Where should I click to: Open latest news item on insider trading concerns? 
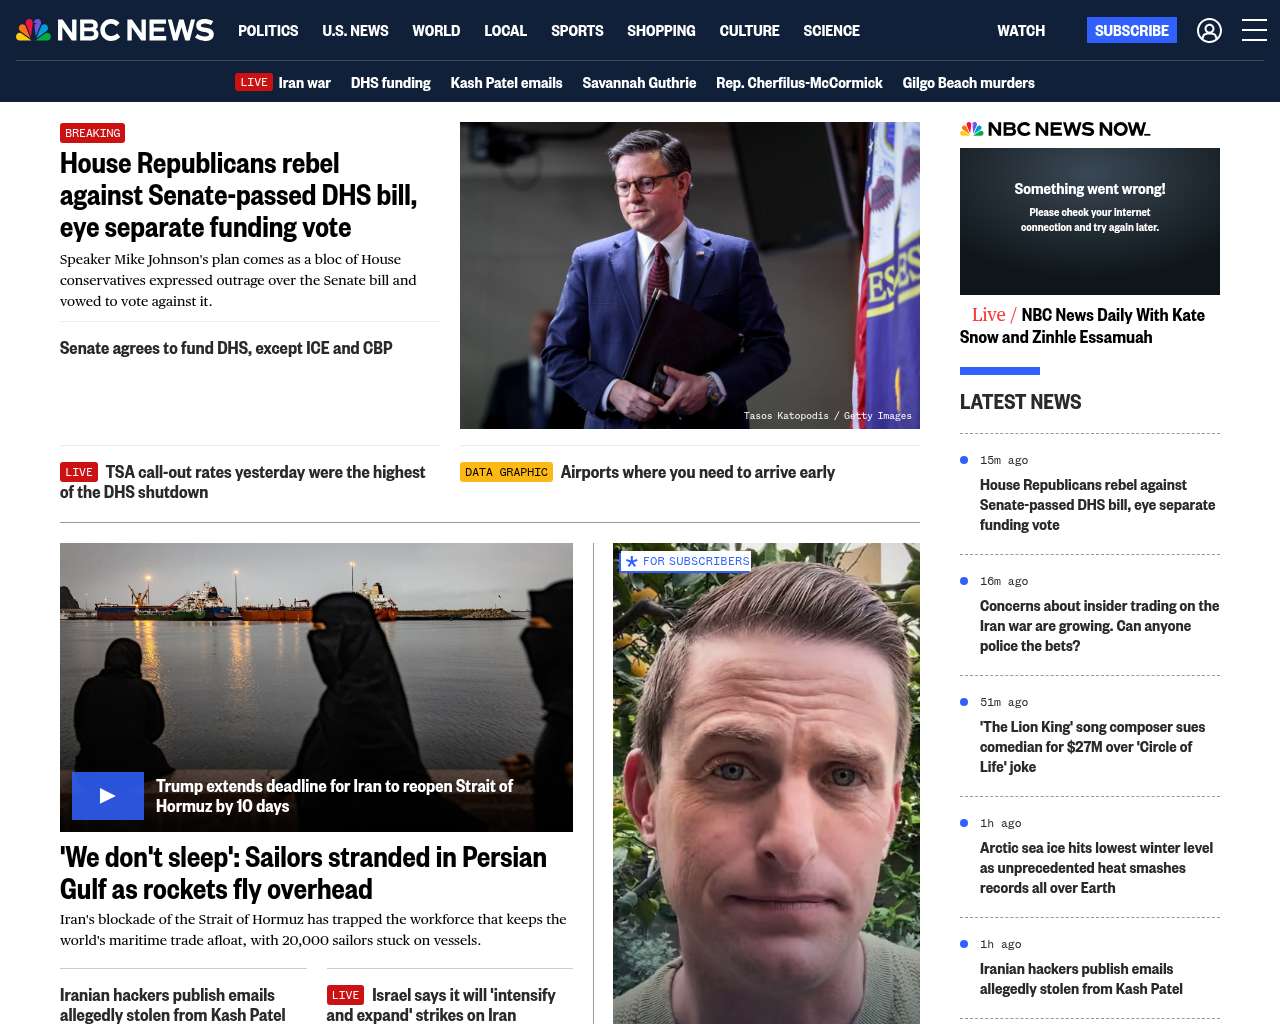point(1099,626)
